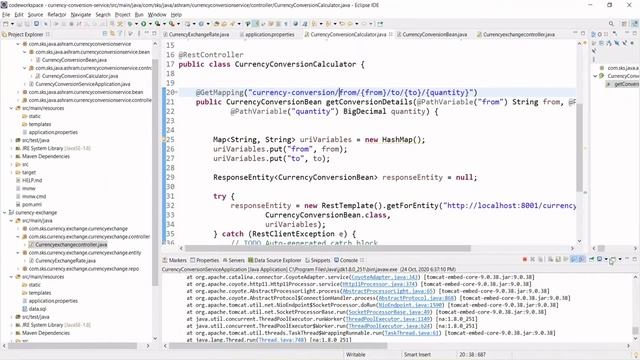This screenshot has width=640, height=360.
Task: Toggle Show Console When Standard Out Changes
Action: click(x=574, y=259)
